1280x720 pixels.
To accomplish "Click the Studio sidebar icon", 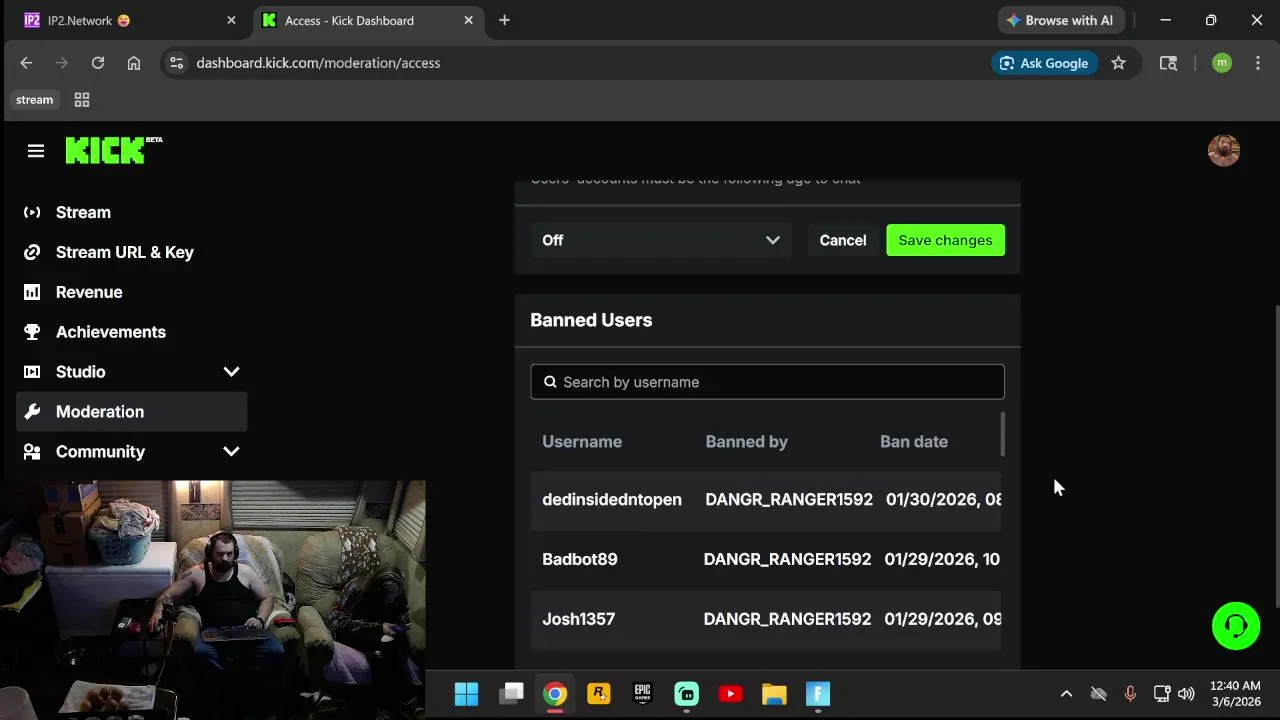I will [x=32, y=372].
